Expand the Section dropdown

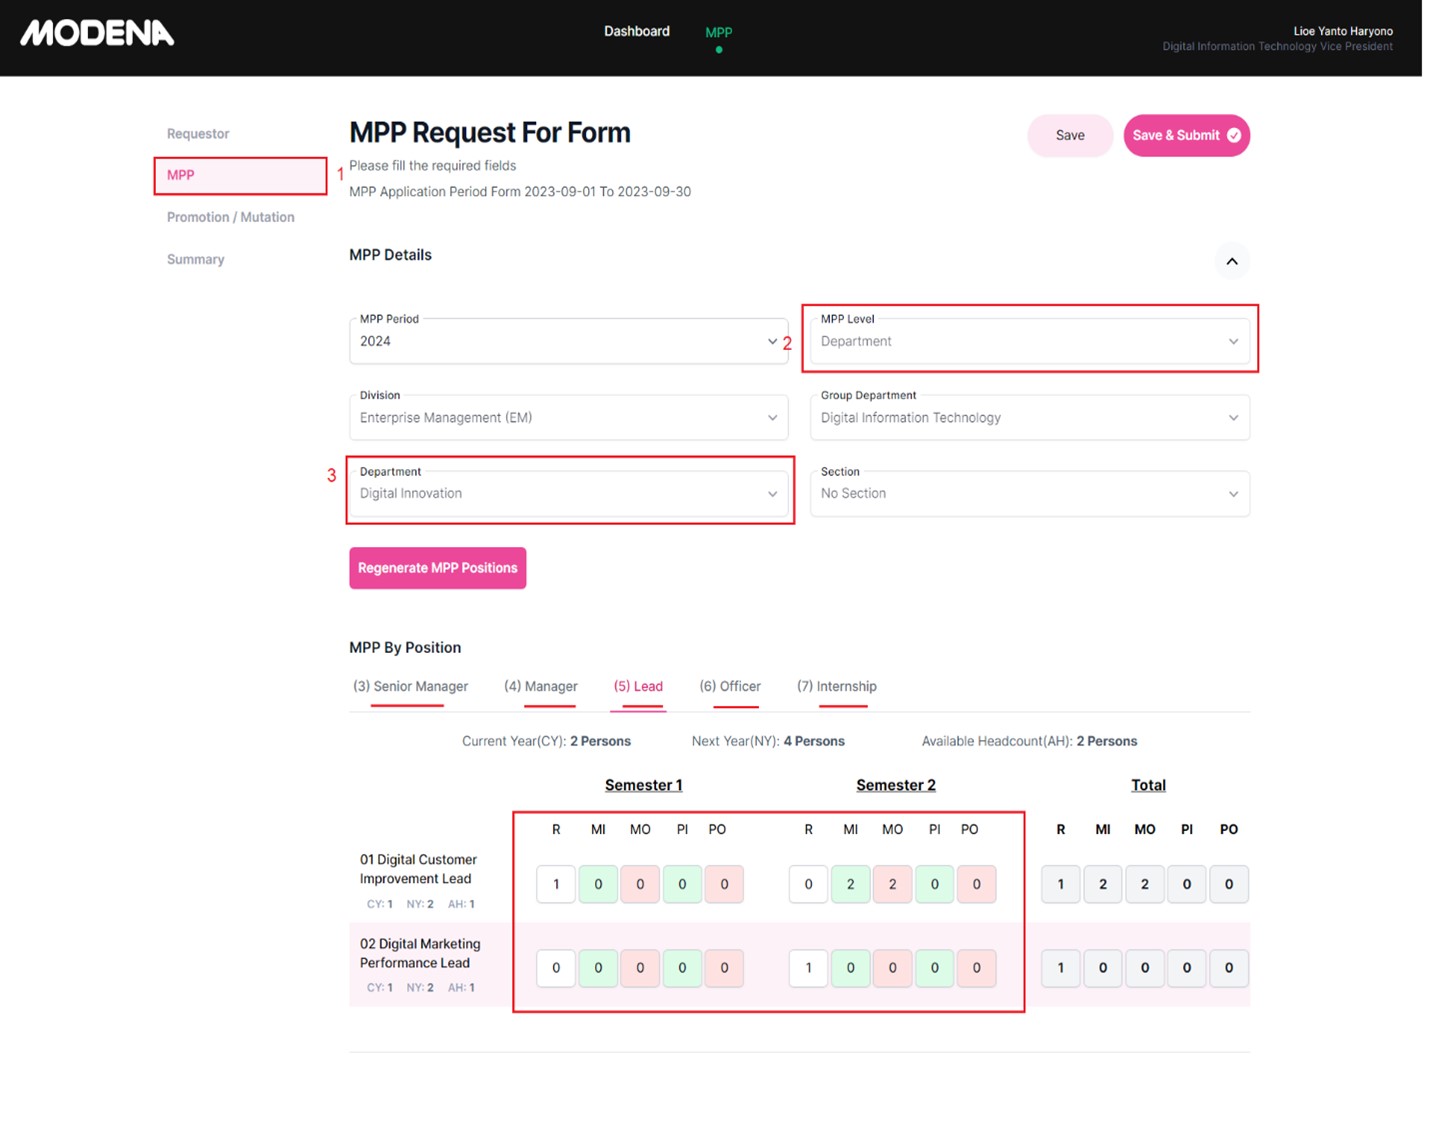point(1028,494)
